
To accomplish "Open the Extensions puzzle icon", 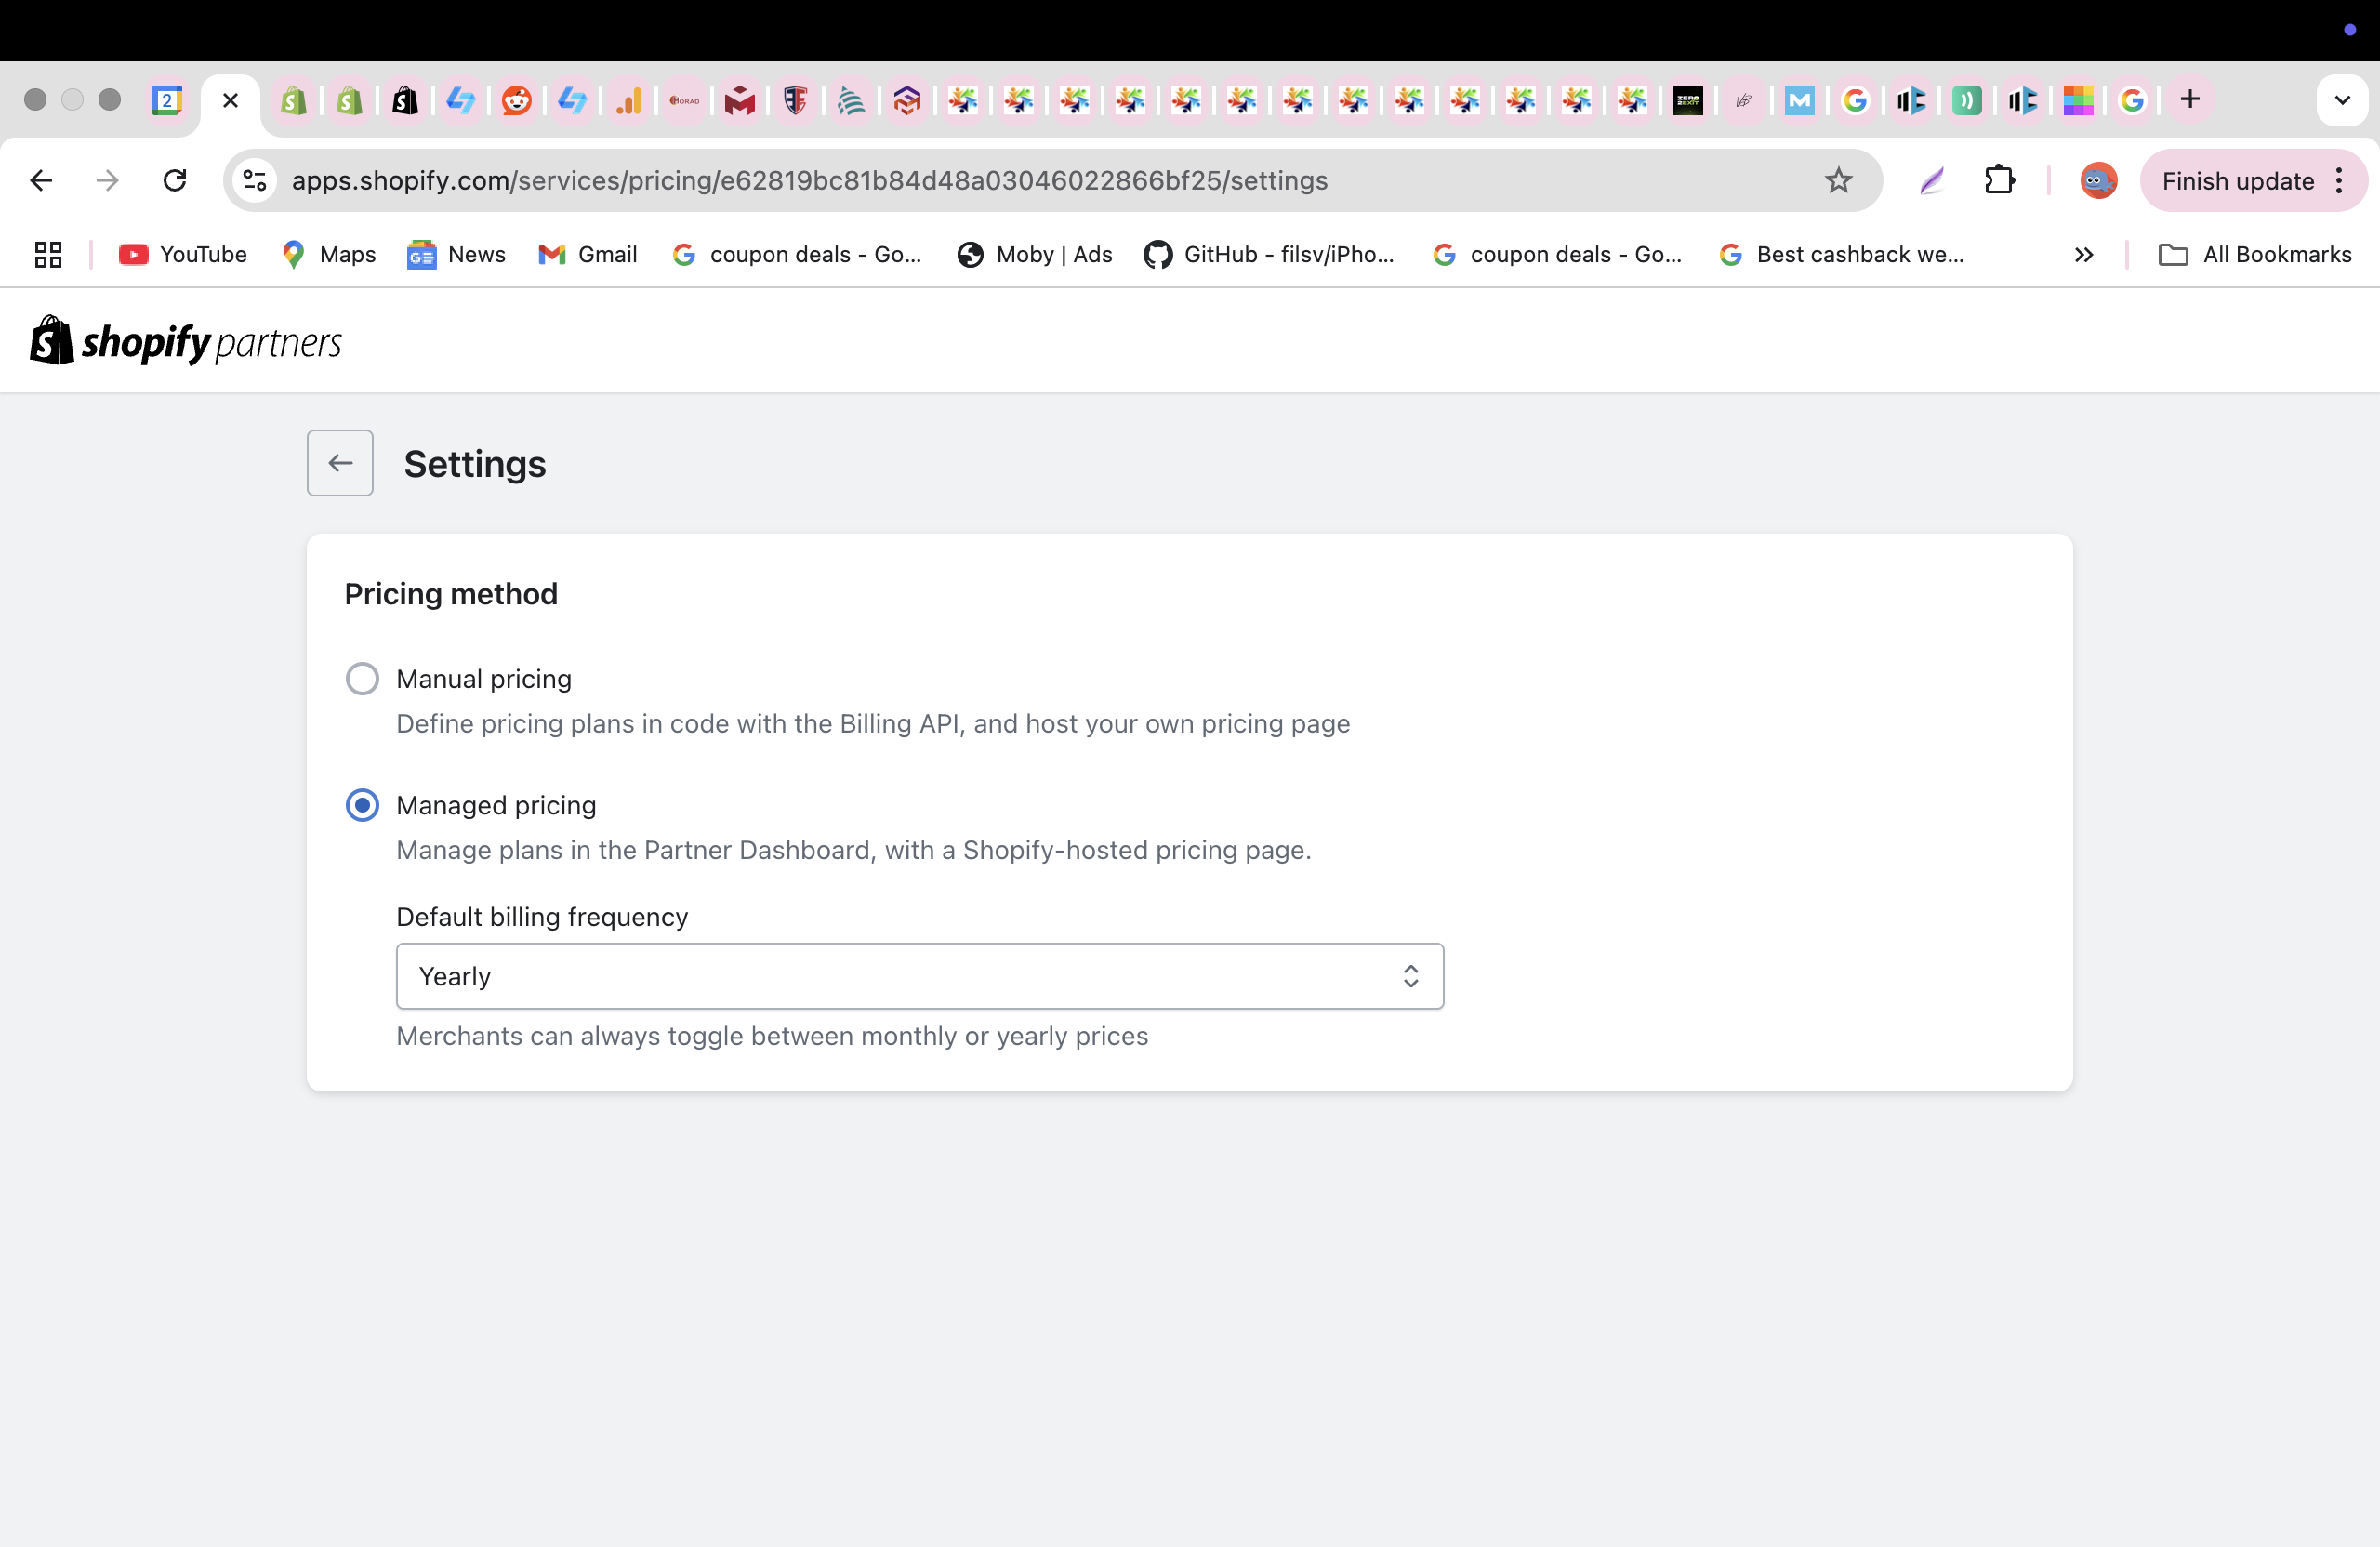I will 1999,180.
